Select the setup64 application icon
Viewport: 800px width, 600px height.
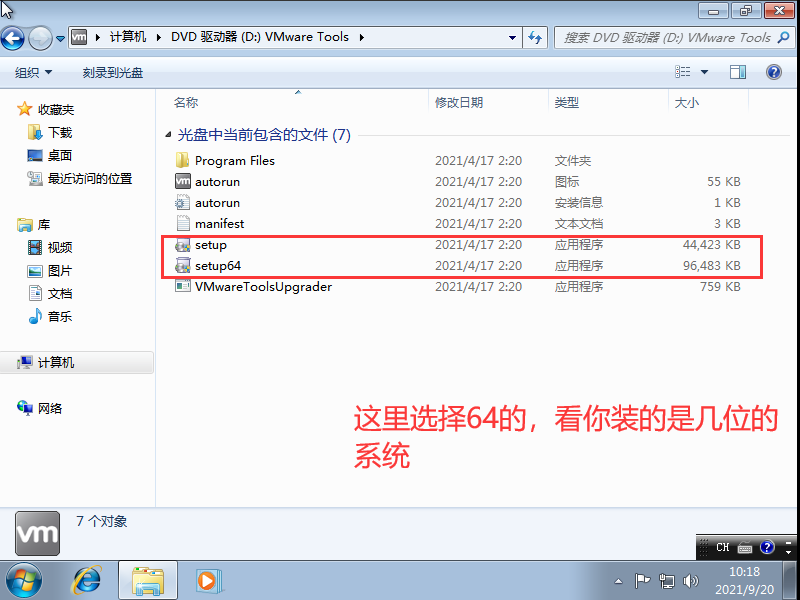(x=183, y=266)
